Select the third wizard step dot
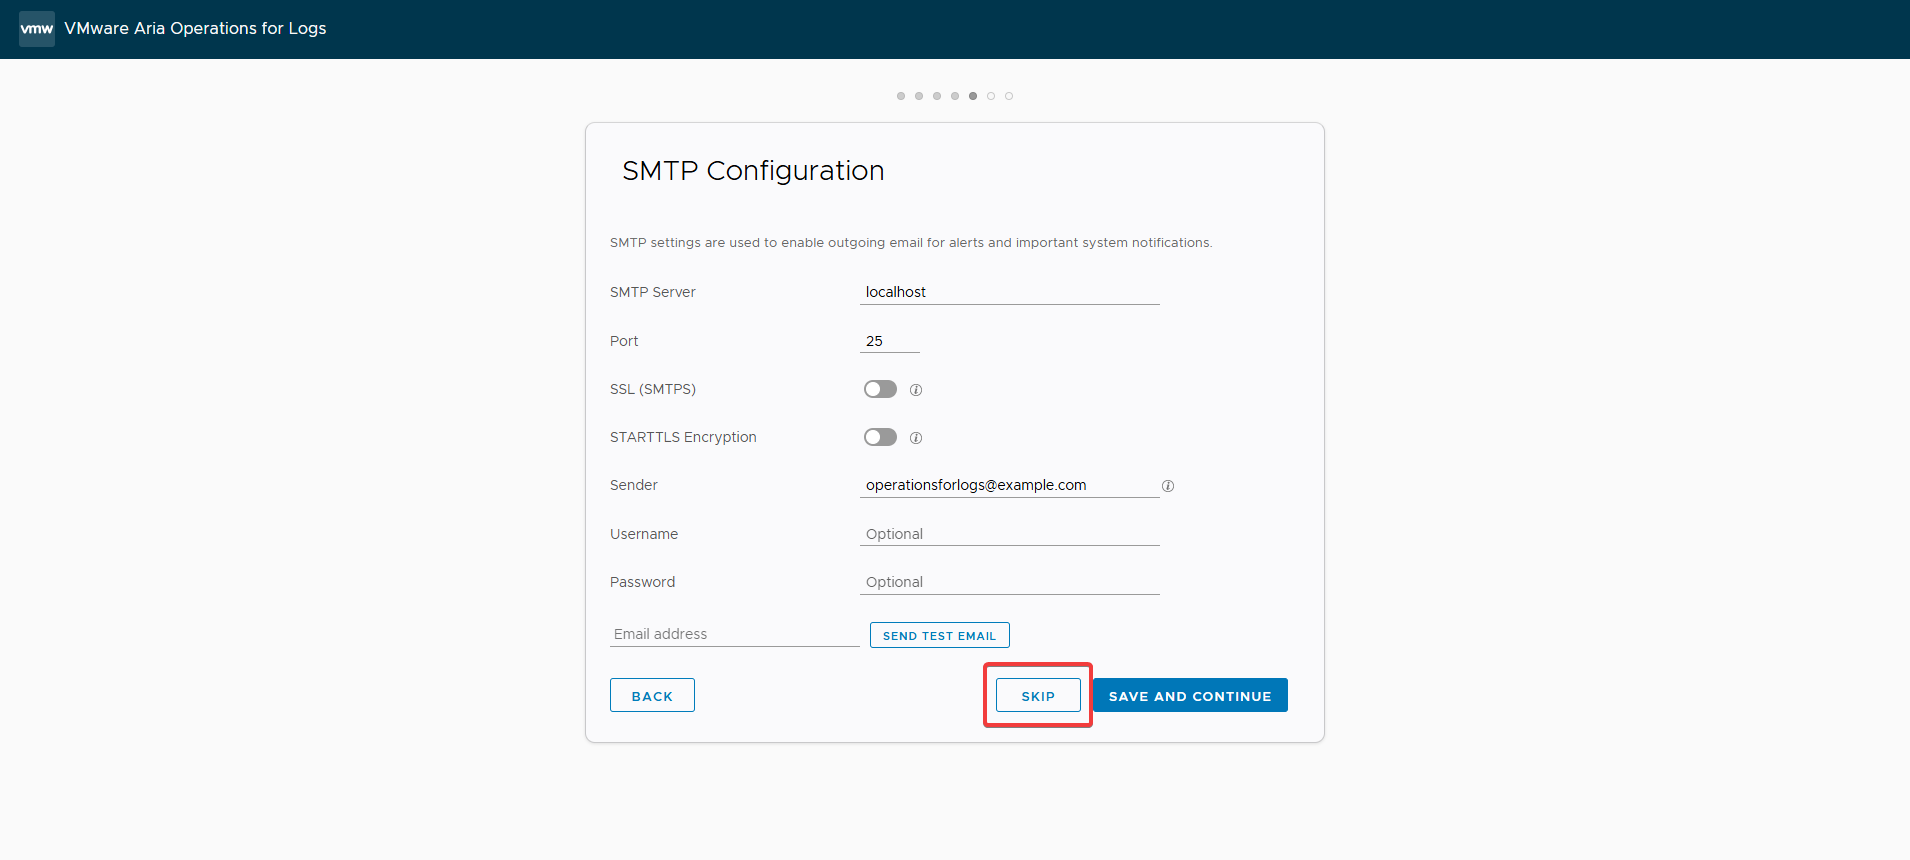 [x=937, y=96]
